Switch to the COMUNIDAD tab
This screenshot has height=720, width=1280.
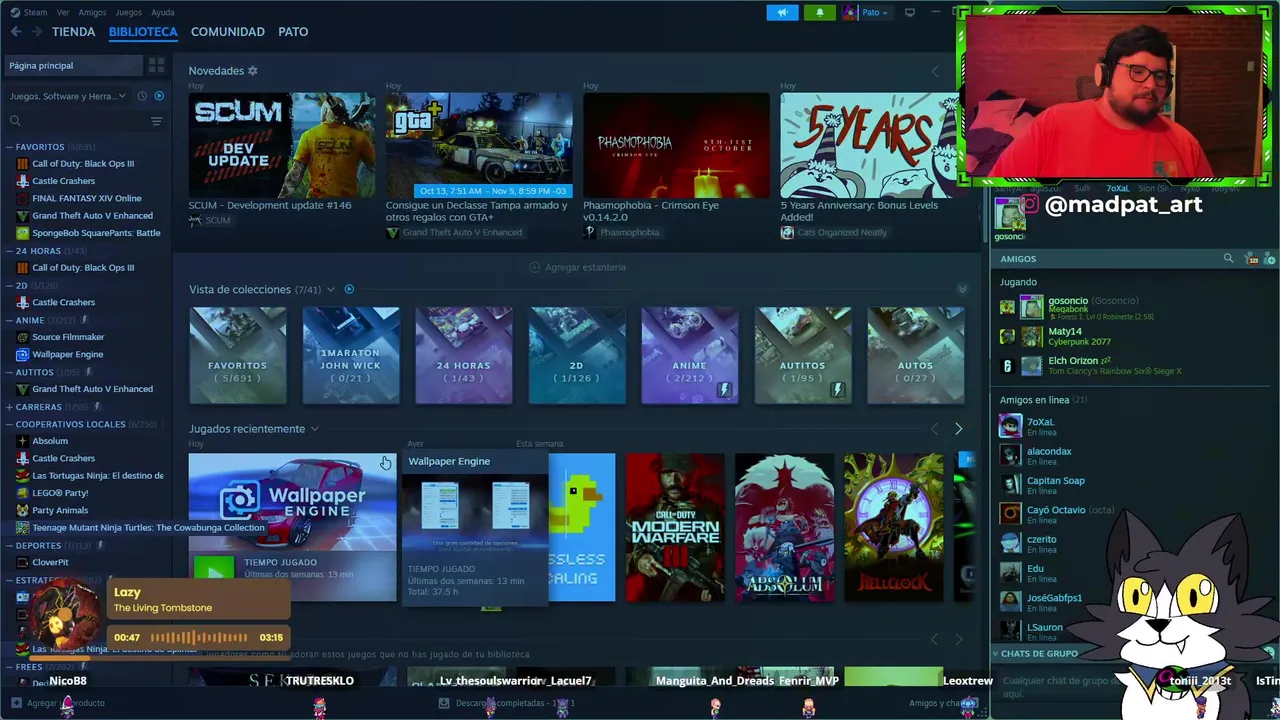pos(228,32)
